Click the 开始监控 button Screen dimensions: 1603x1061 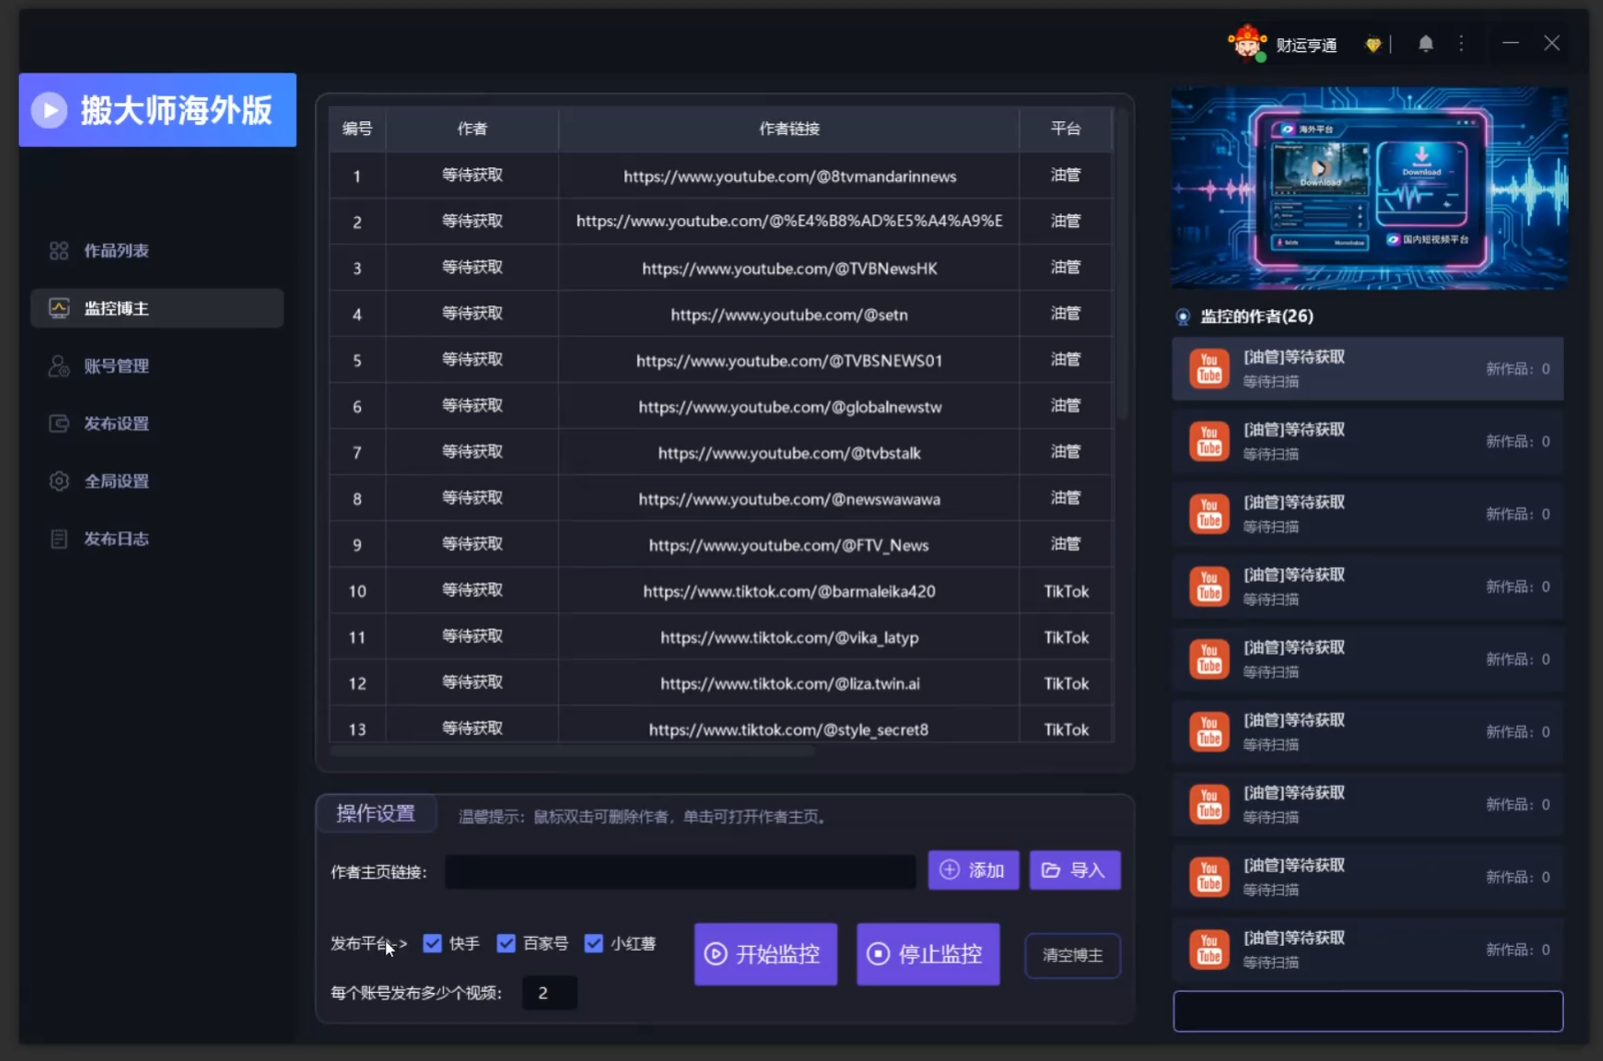766,954
